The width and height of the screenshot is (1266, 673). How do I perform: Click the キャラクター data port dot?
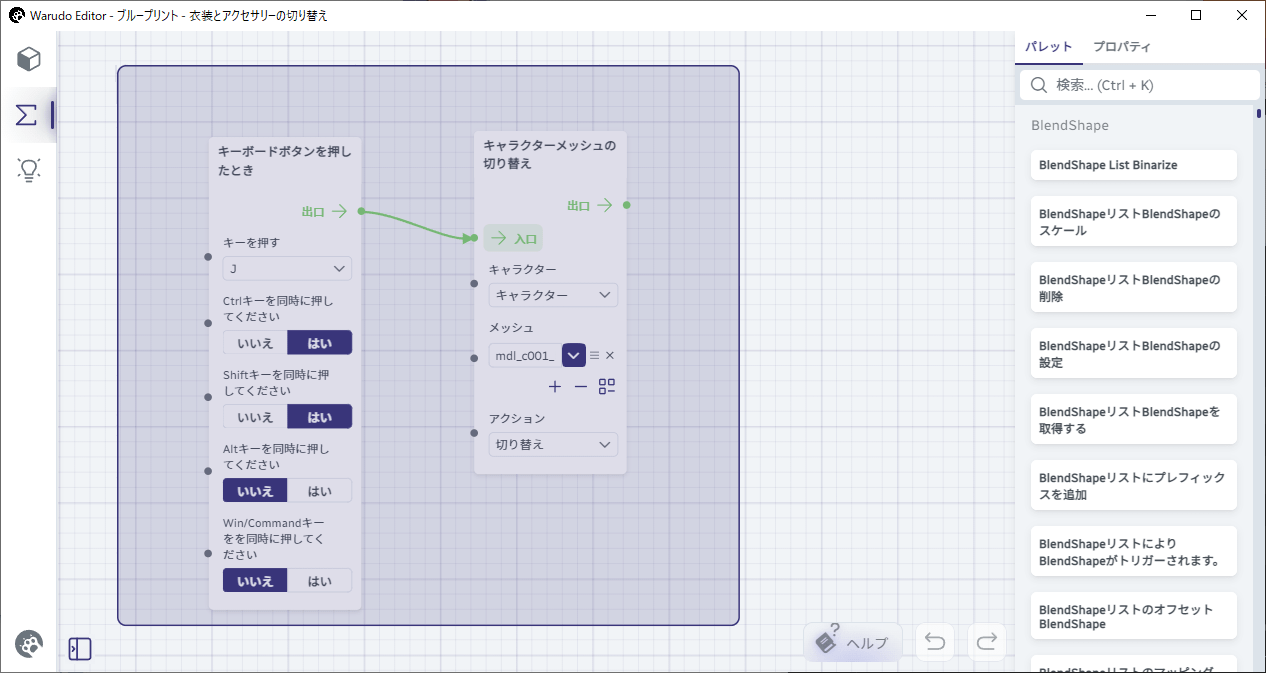click(474, 283)
